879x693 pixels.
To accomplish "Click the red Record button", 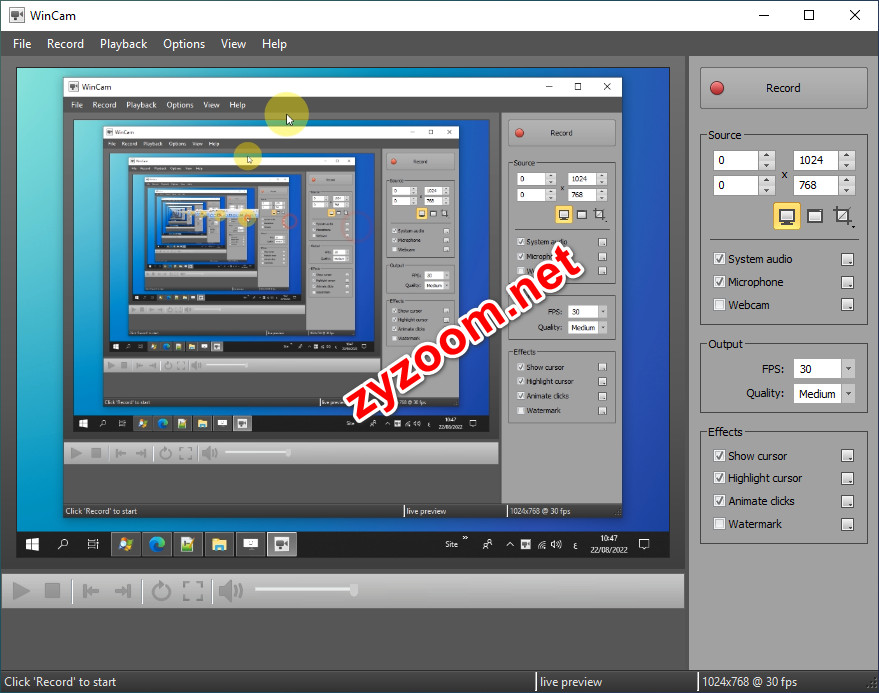I will 783,88.
